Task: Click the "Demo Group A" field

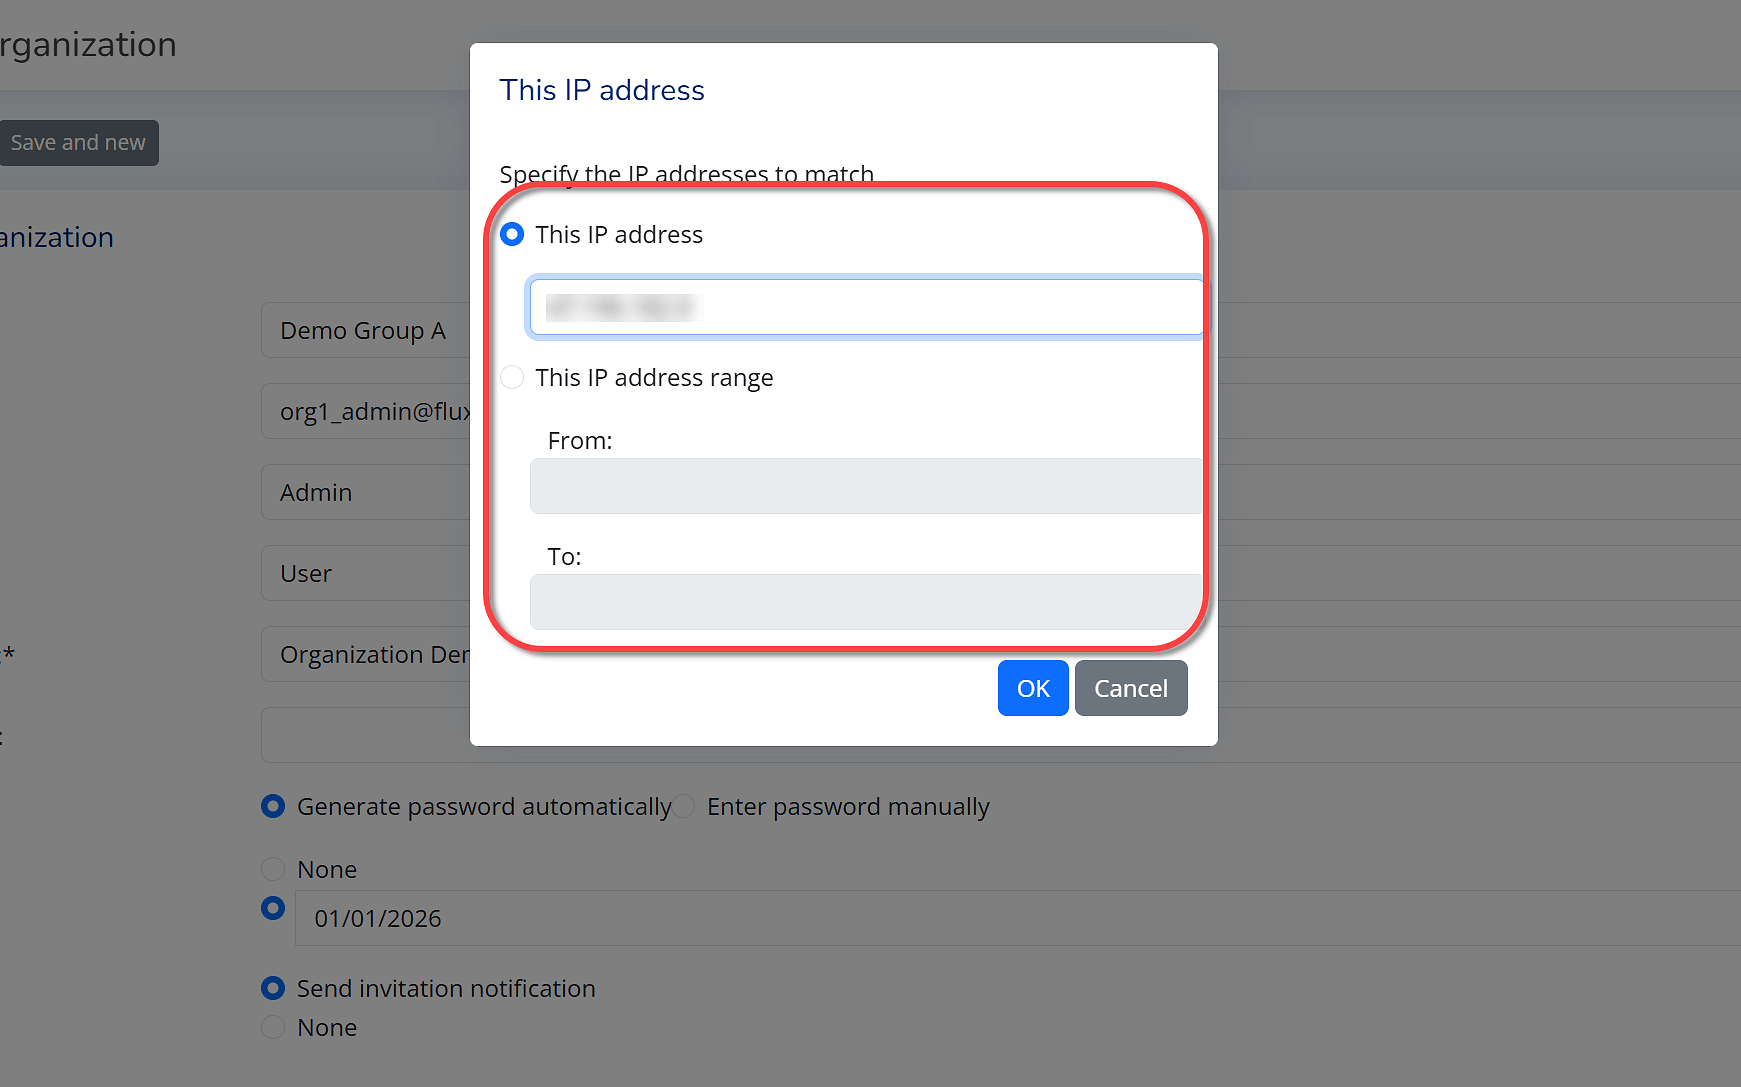Action: (x=364, y=331)
